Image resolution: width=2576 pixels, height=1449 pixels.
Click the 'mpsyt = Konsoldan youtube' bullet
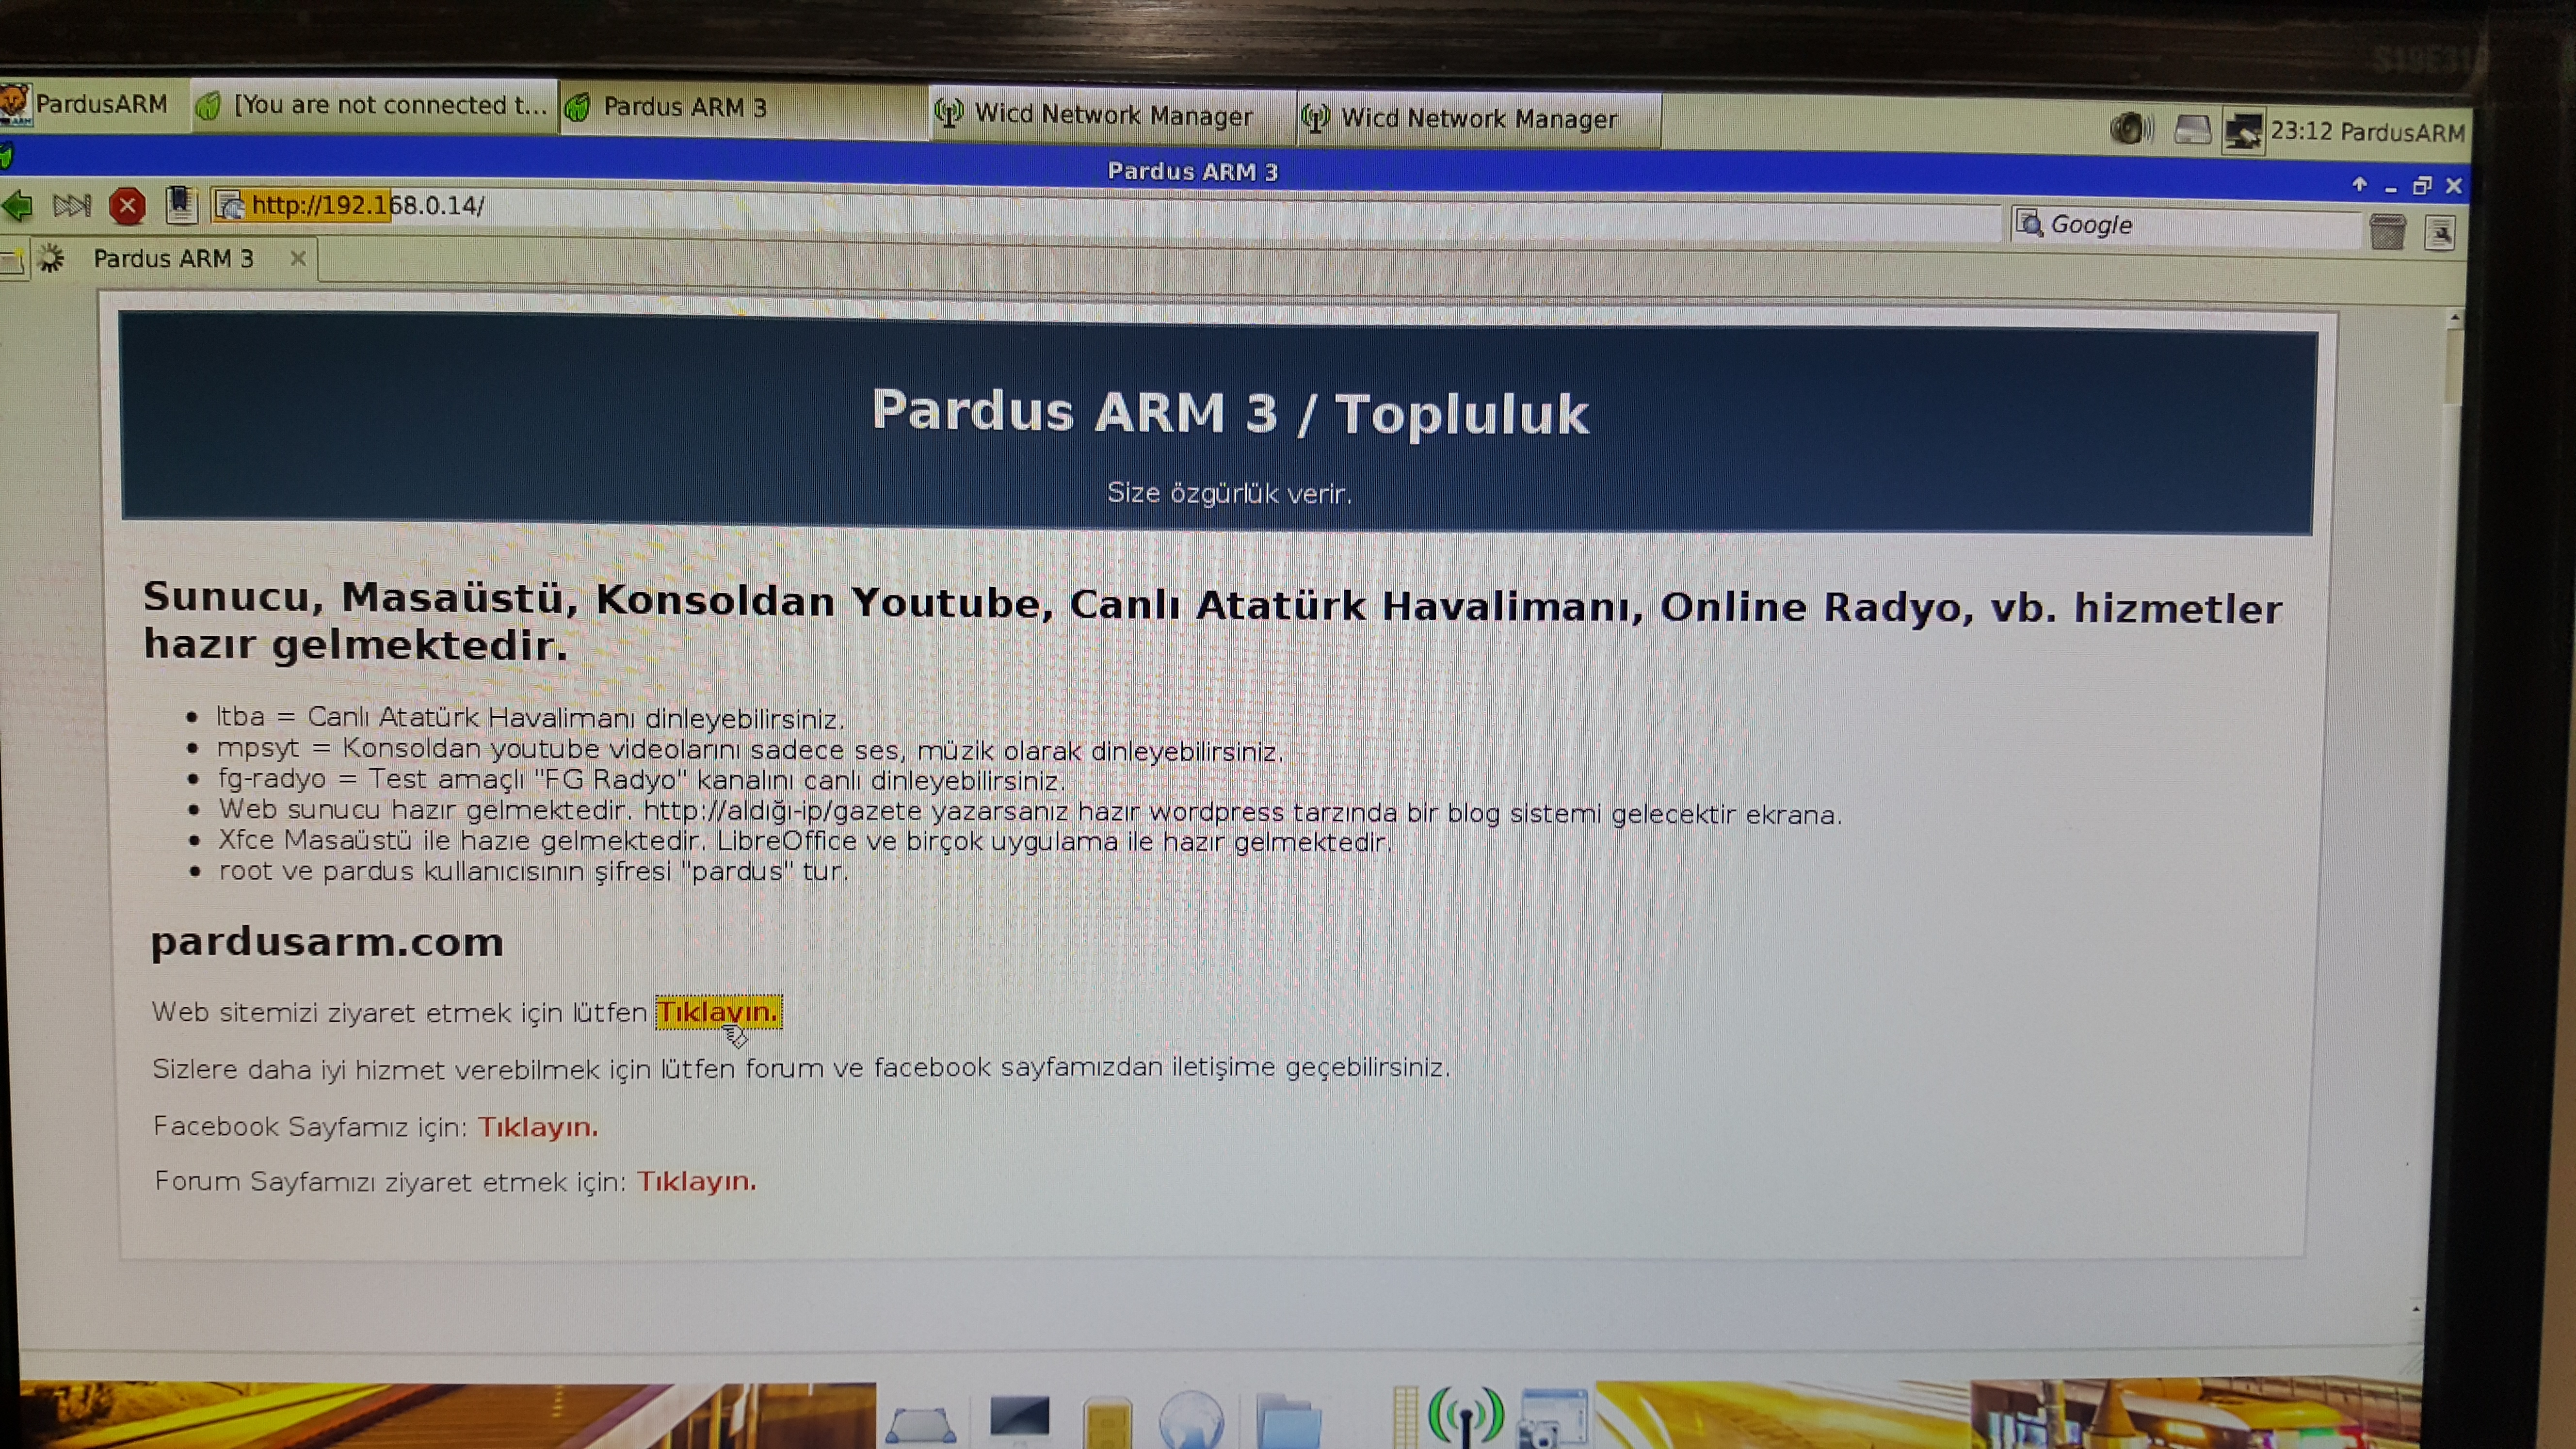click(x=749, y=749)
